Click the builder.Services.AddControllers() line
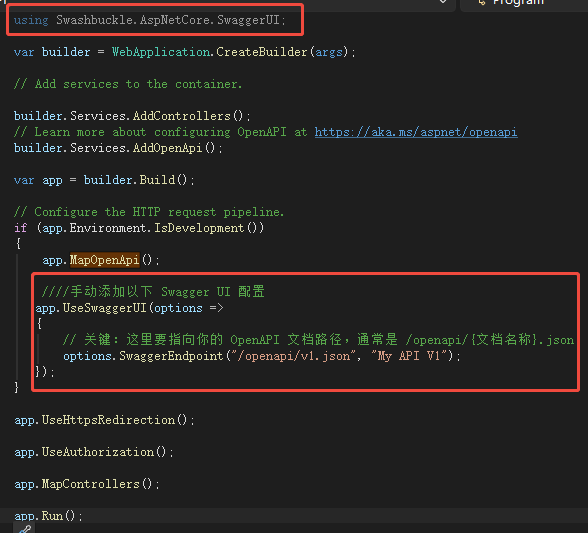The image size is (588, 533). point(132,116)
